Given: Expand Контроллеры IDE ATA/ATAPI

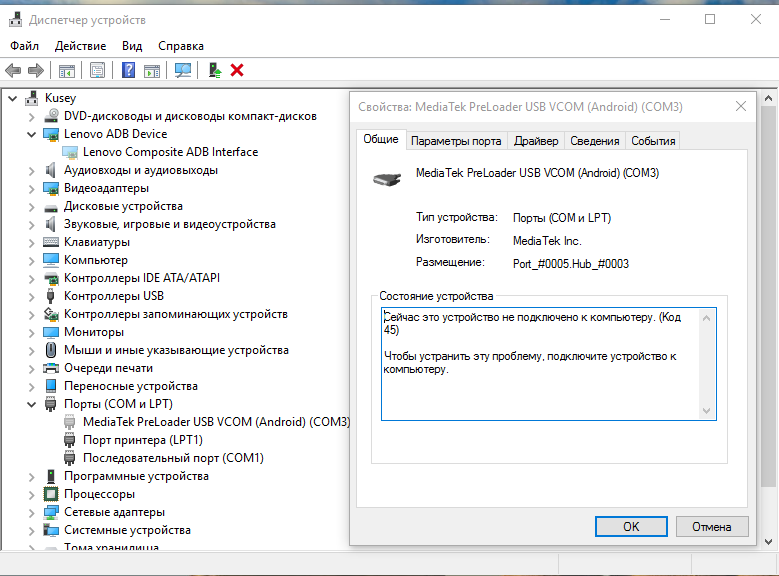Looking at the screenshot, I should pos(31,279).
